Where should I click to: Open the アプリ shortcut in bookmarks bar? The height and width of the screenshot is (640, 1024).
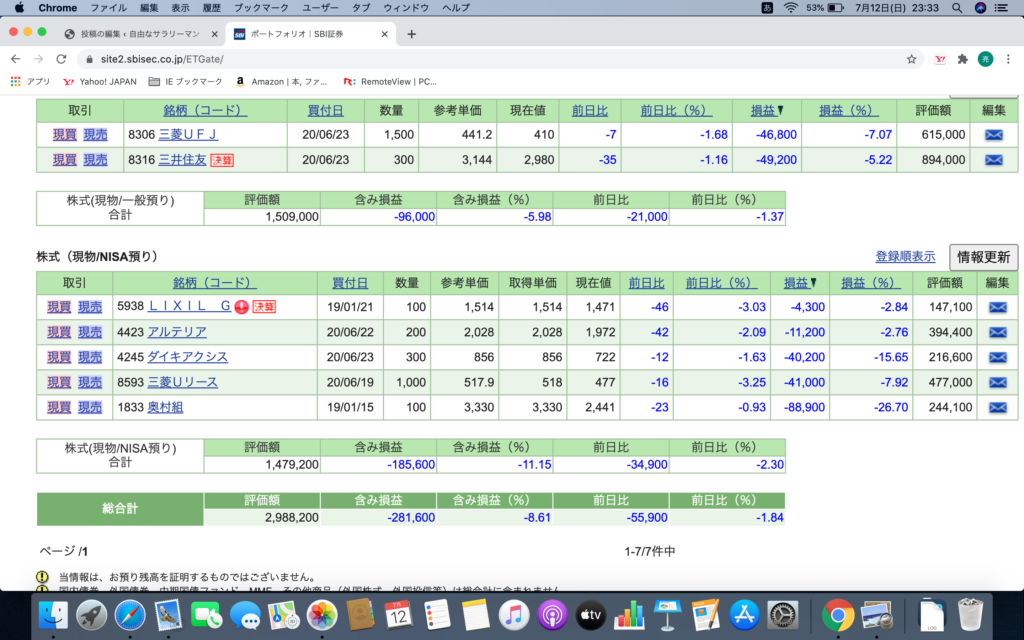[x=30, y=82]
